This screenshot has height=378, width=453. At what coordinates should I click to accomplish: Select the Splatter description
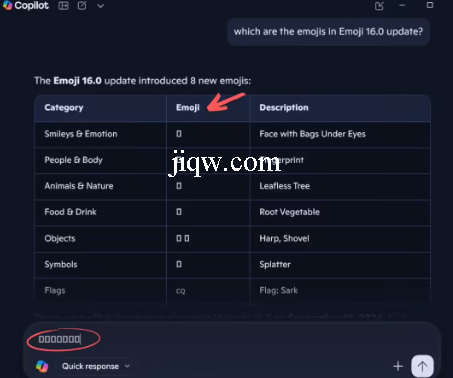[x=275, y=264]
